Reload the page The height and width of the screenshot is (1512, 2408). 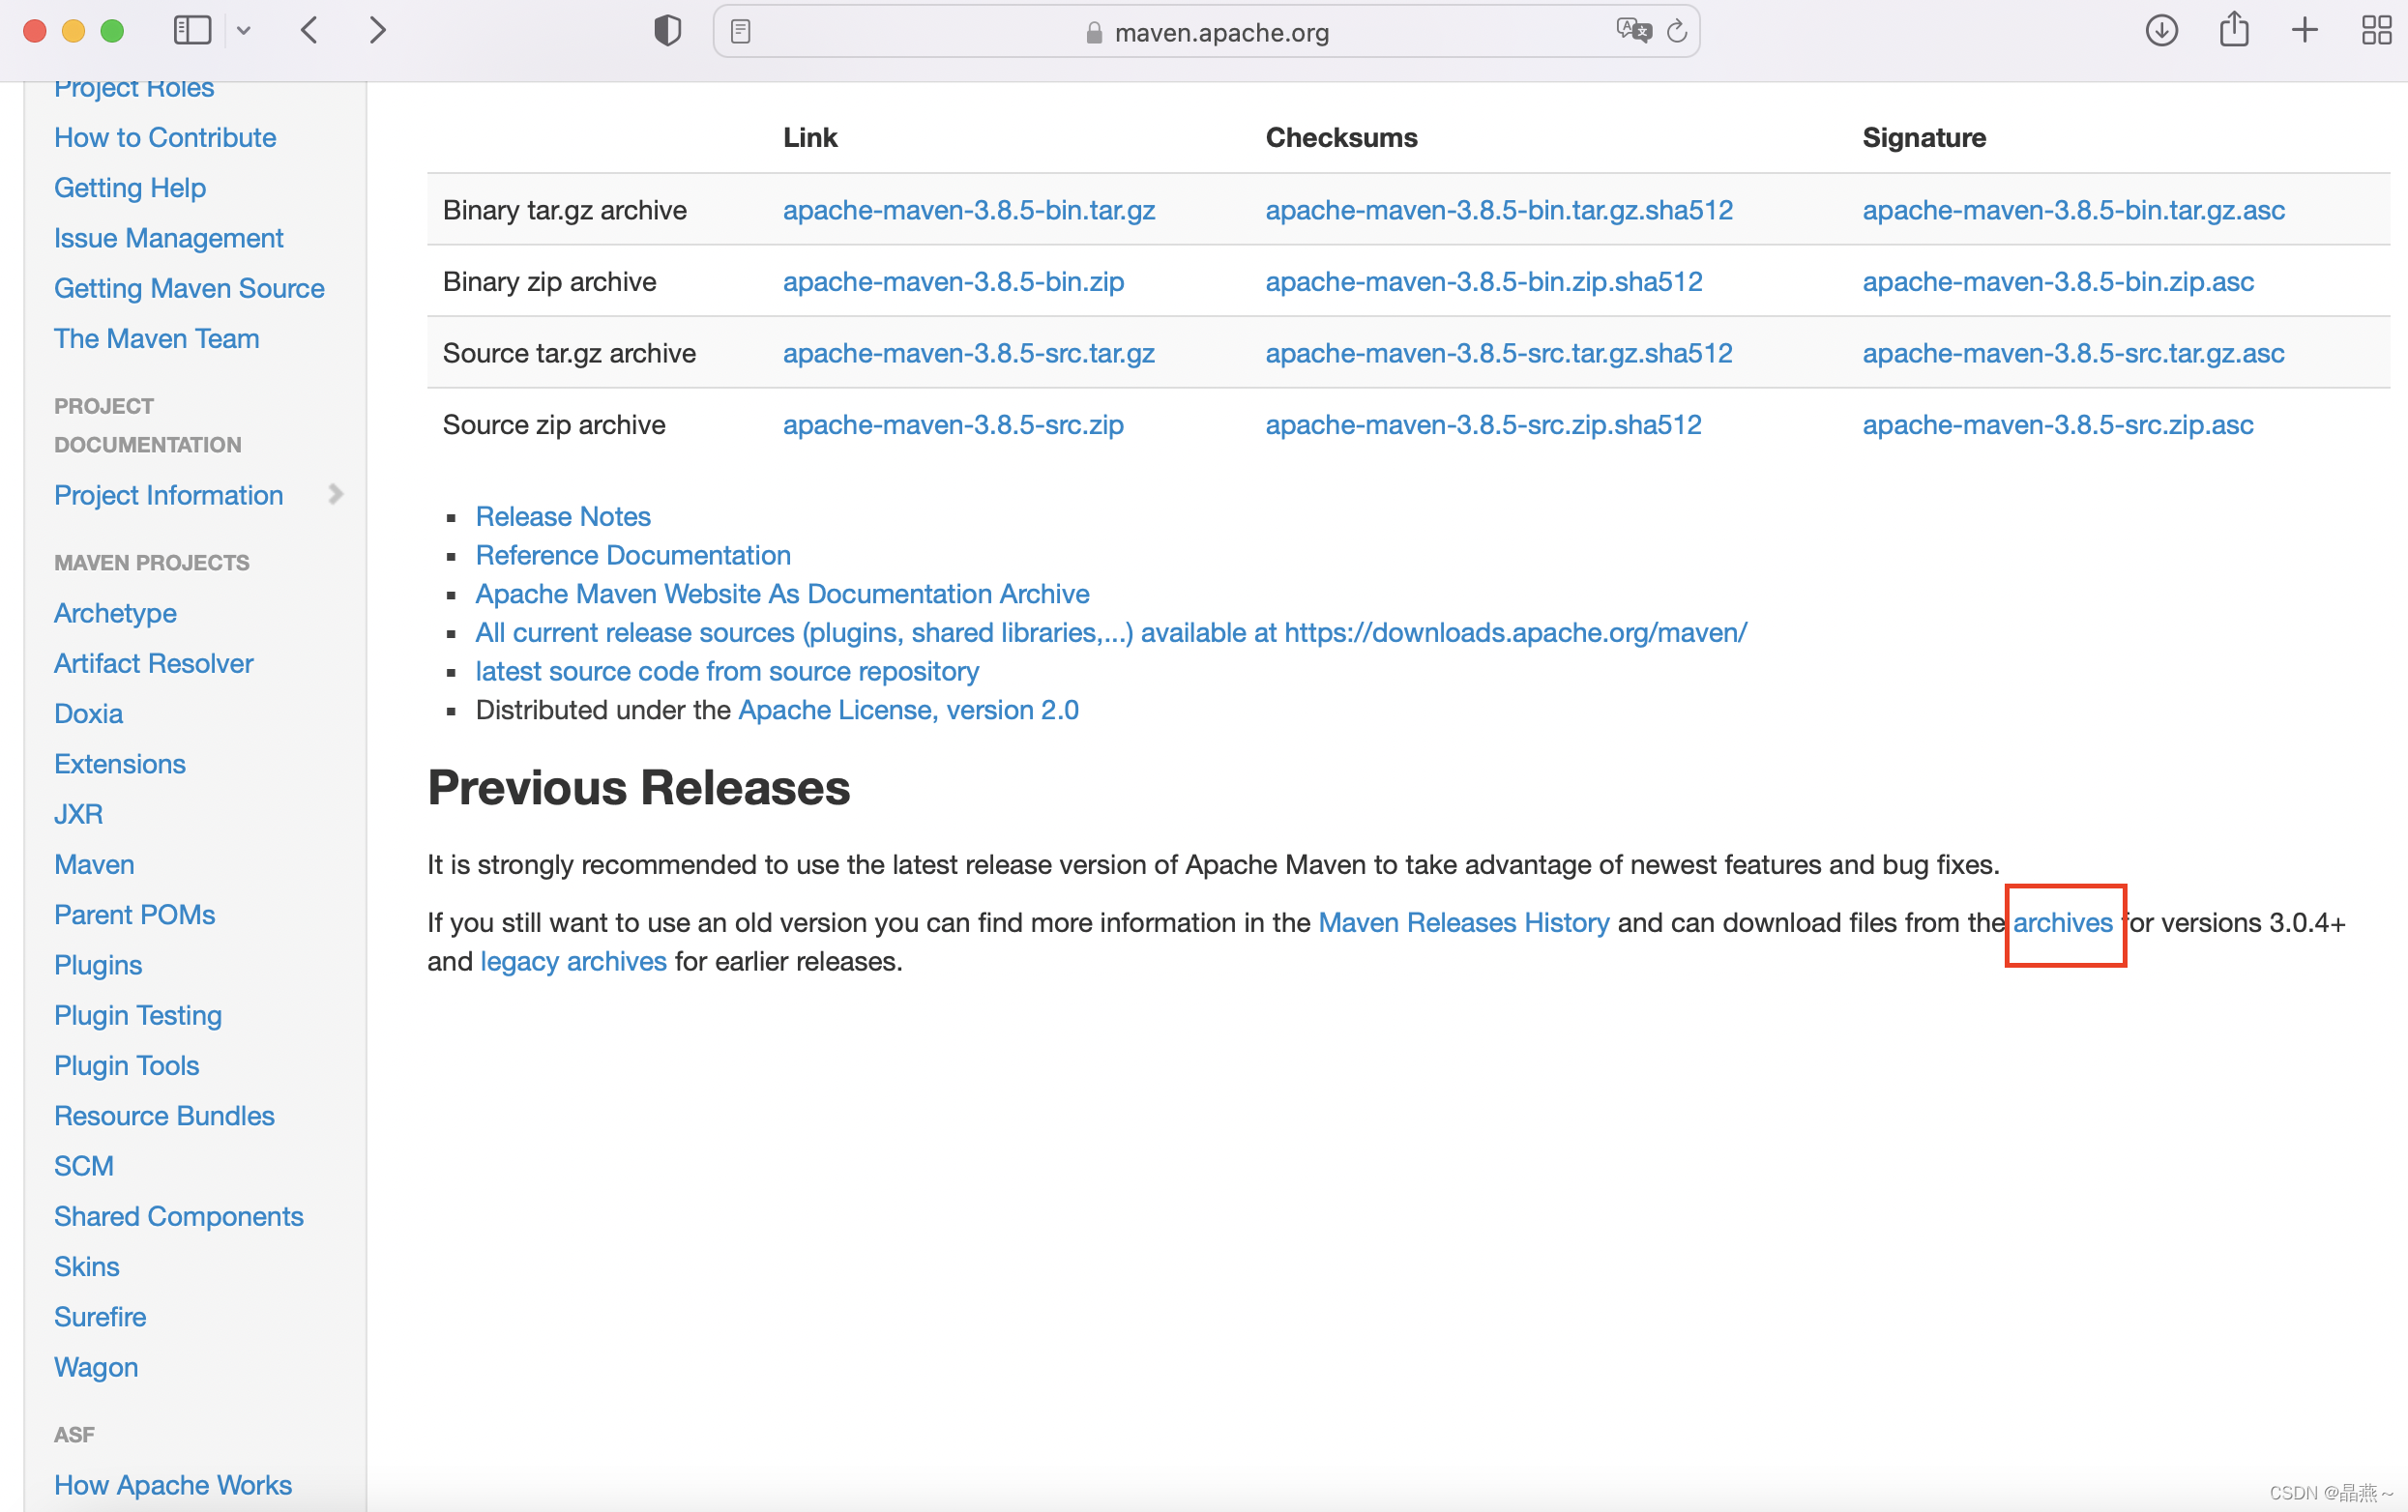coord(1678,32)
